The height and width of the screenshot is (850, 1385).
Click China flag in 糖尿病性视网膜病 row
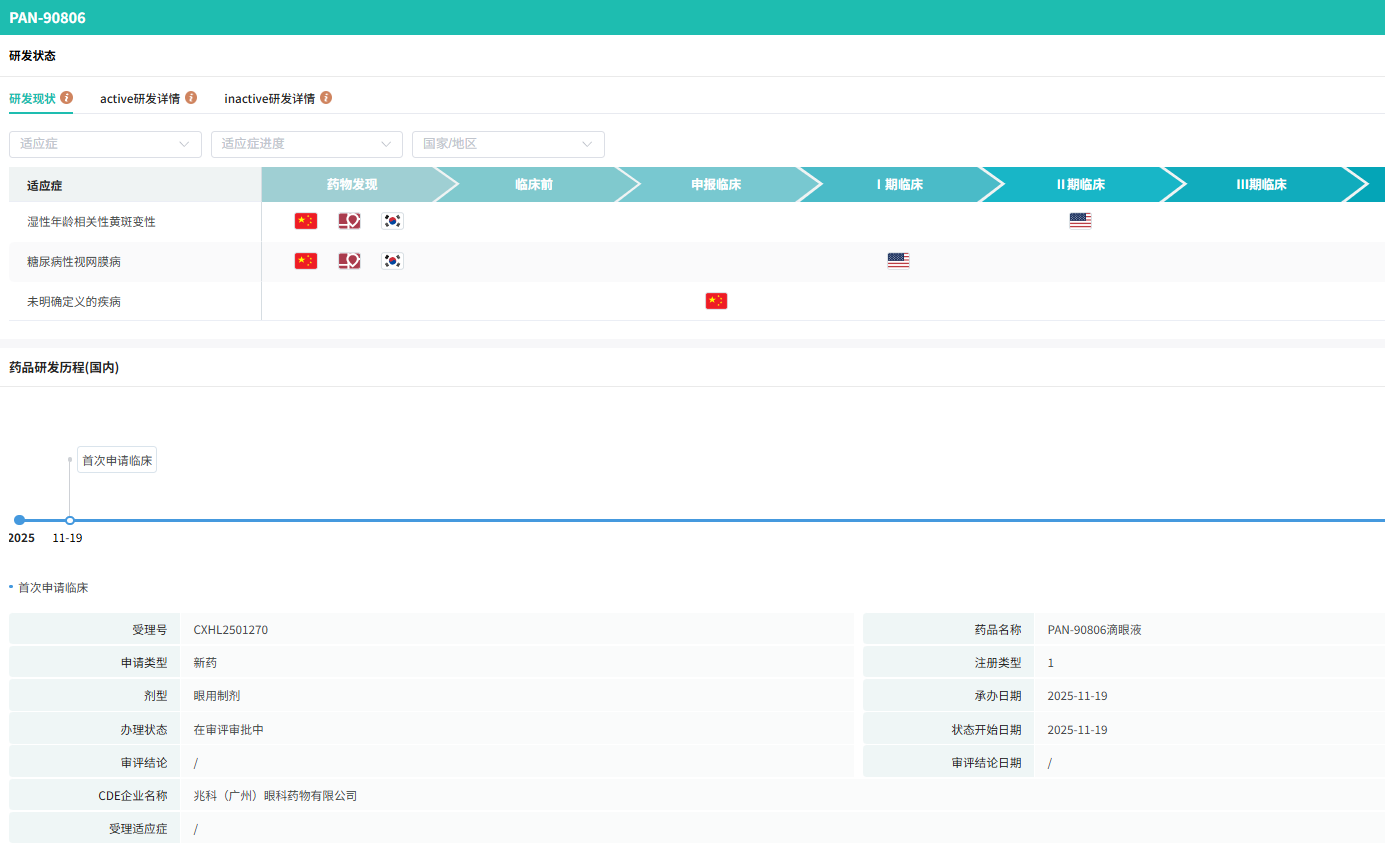[x=305, y=261]
